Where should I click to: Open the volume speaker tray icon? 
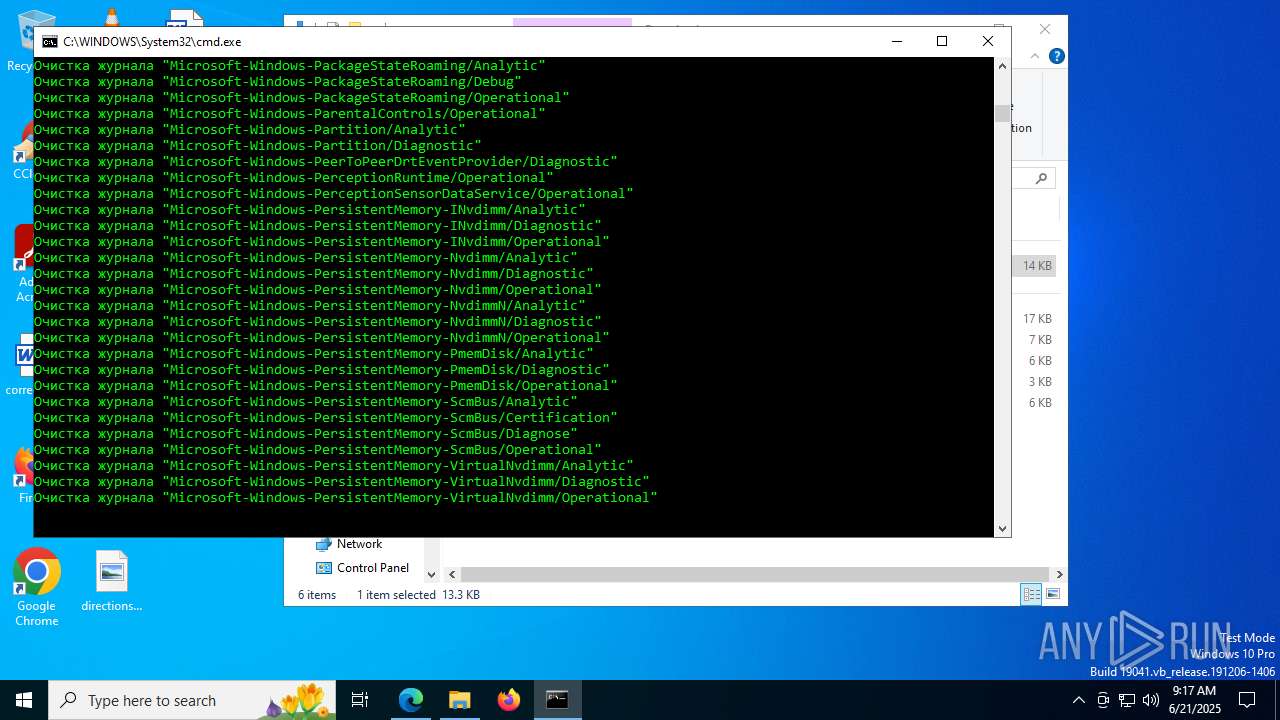tap(1151, 700)
